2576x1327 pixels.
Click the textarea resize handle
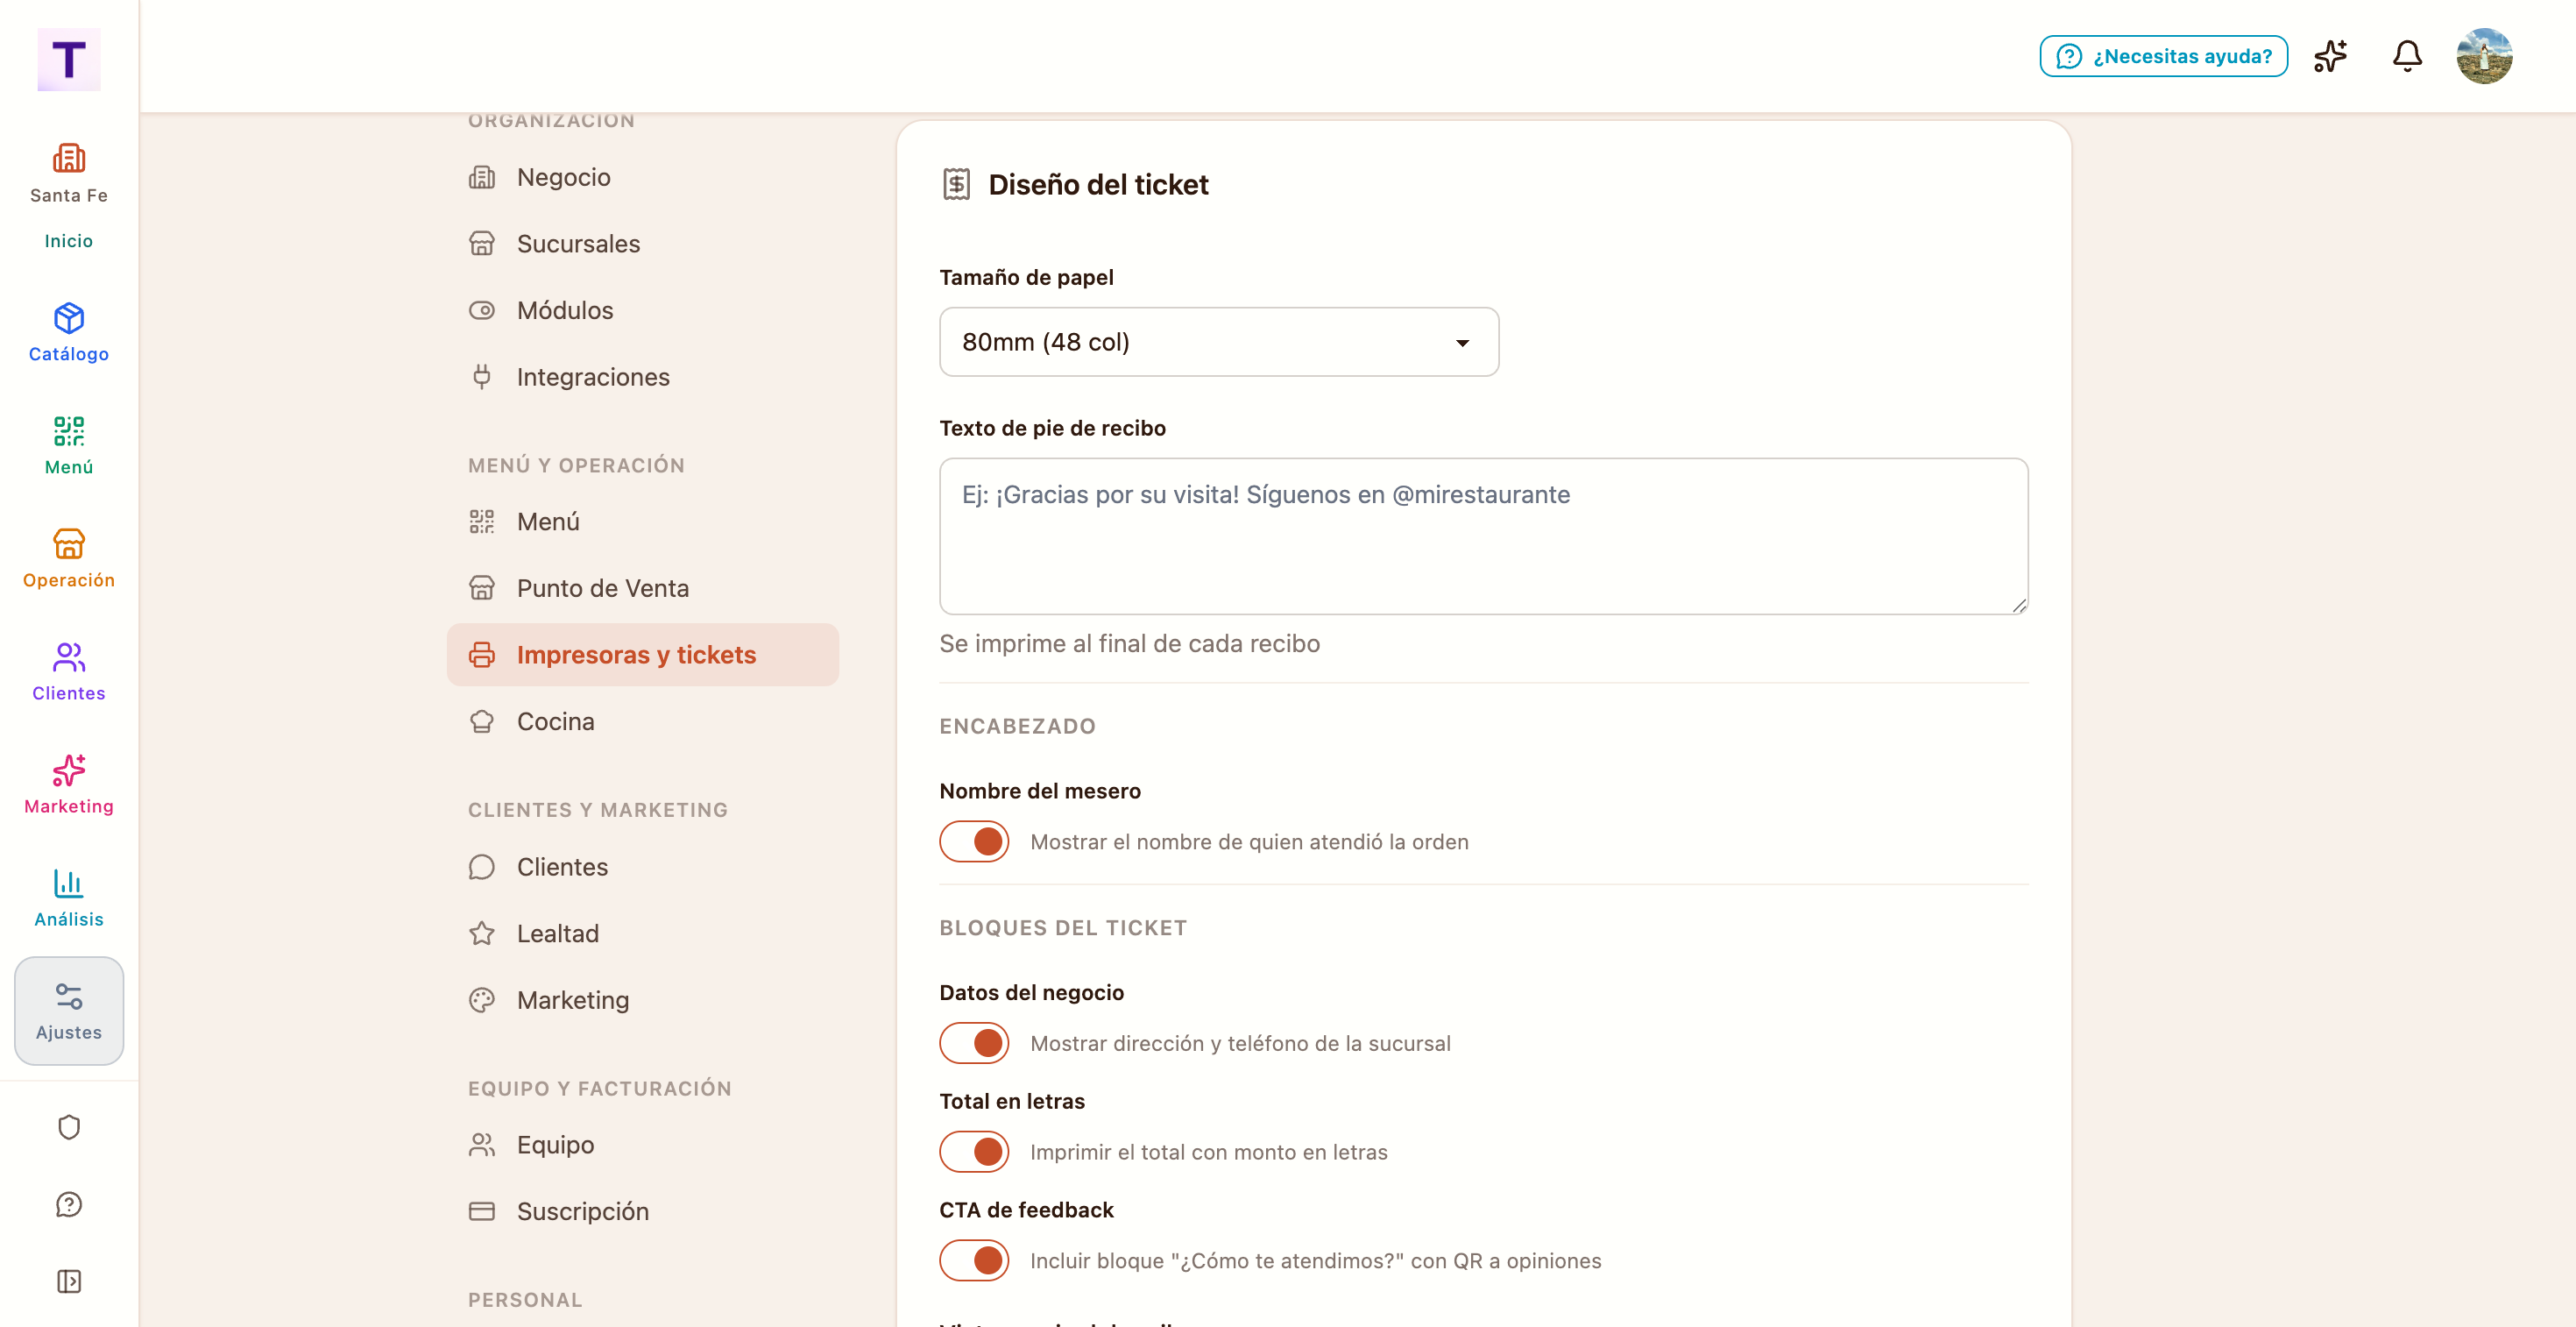pyautogui.click(x=2019, y=605)
